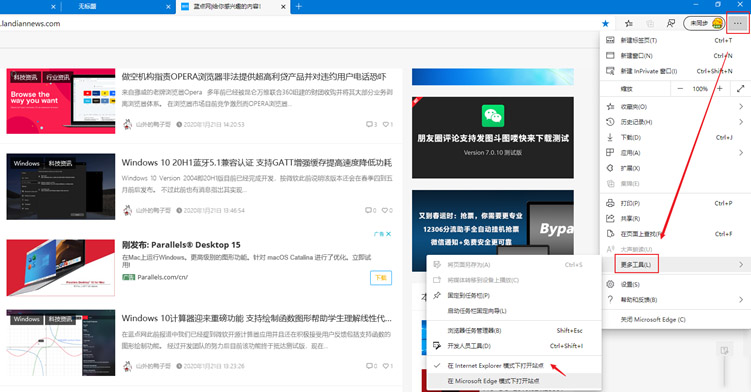Expand the 历史记录(H) submenu arrow
This screenshot has width=751, height=392.
tap(741, 122)
